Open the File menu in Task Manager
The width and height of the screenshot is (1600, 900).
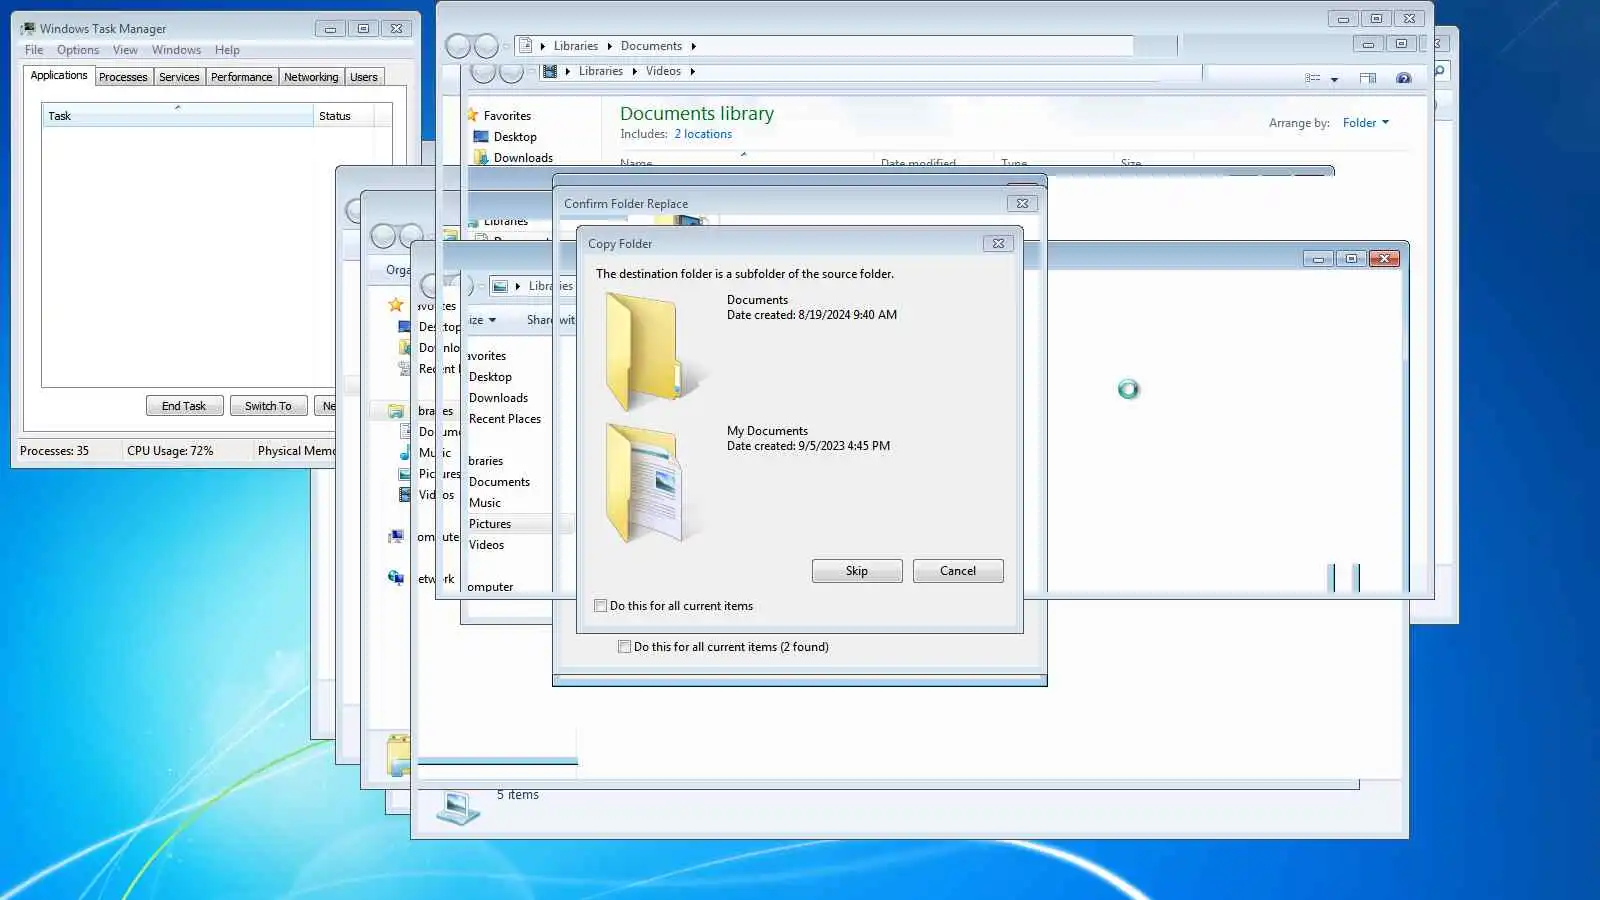click(34, 50)
